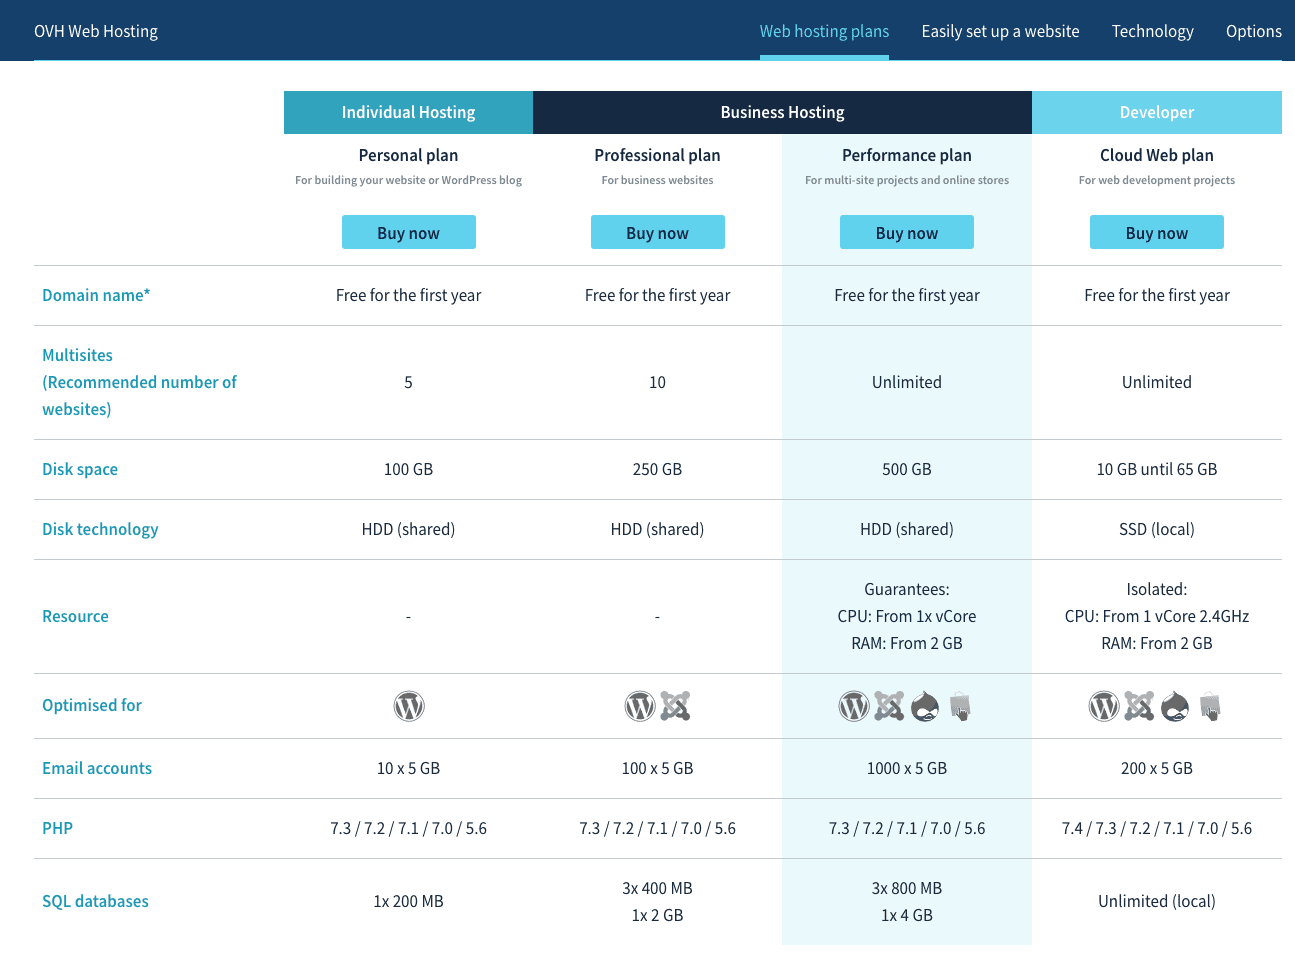This screenshot has width=1295, height=953.
Task: Click 'For web development projects' subtitle
Action: 1157,180
